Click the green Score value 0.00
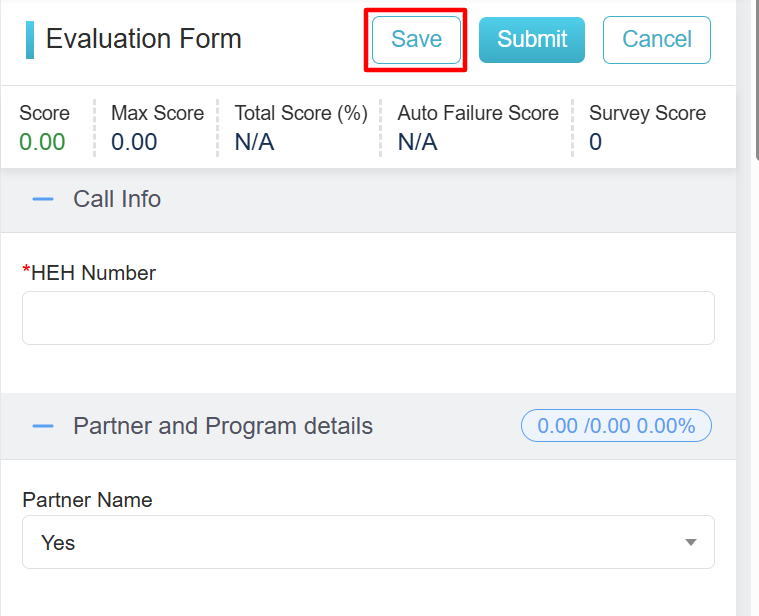Image resolution: width=759 pixels, height=616 pixels. click(42, 142)
